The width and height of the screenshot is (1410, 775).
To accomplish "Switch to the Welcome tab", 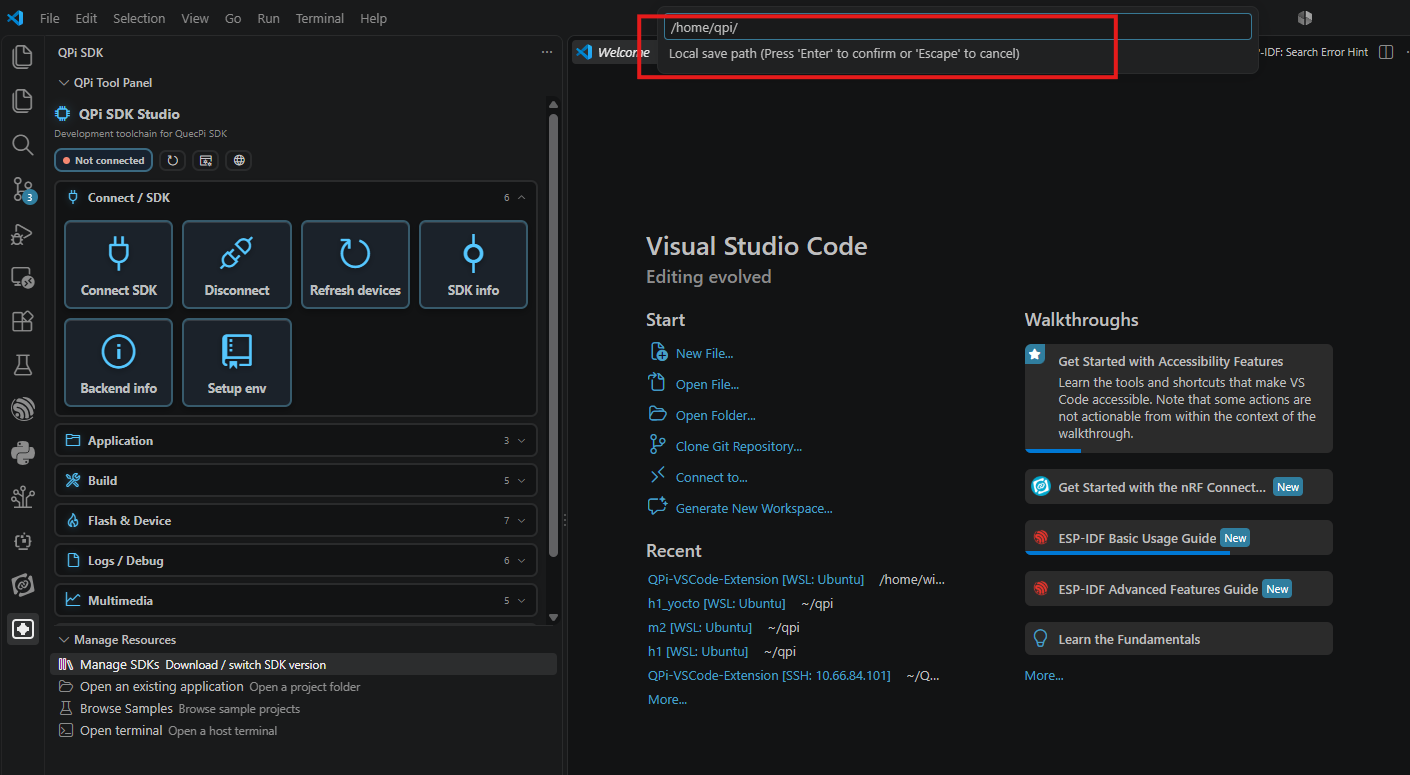I will click(612, 52).
